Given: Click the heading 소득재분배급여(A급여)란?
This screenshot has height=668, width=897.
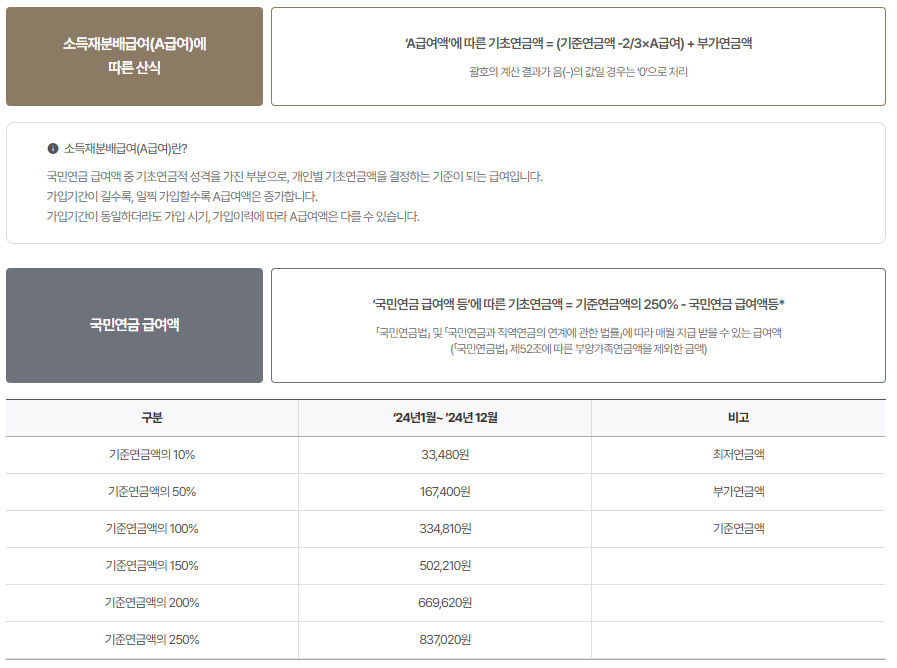Looking at the screenshot, I should (125, 149).
